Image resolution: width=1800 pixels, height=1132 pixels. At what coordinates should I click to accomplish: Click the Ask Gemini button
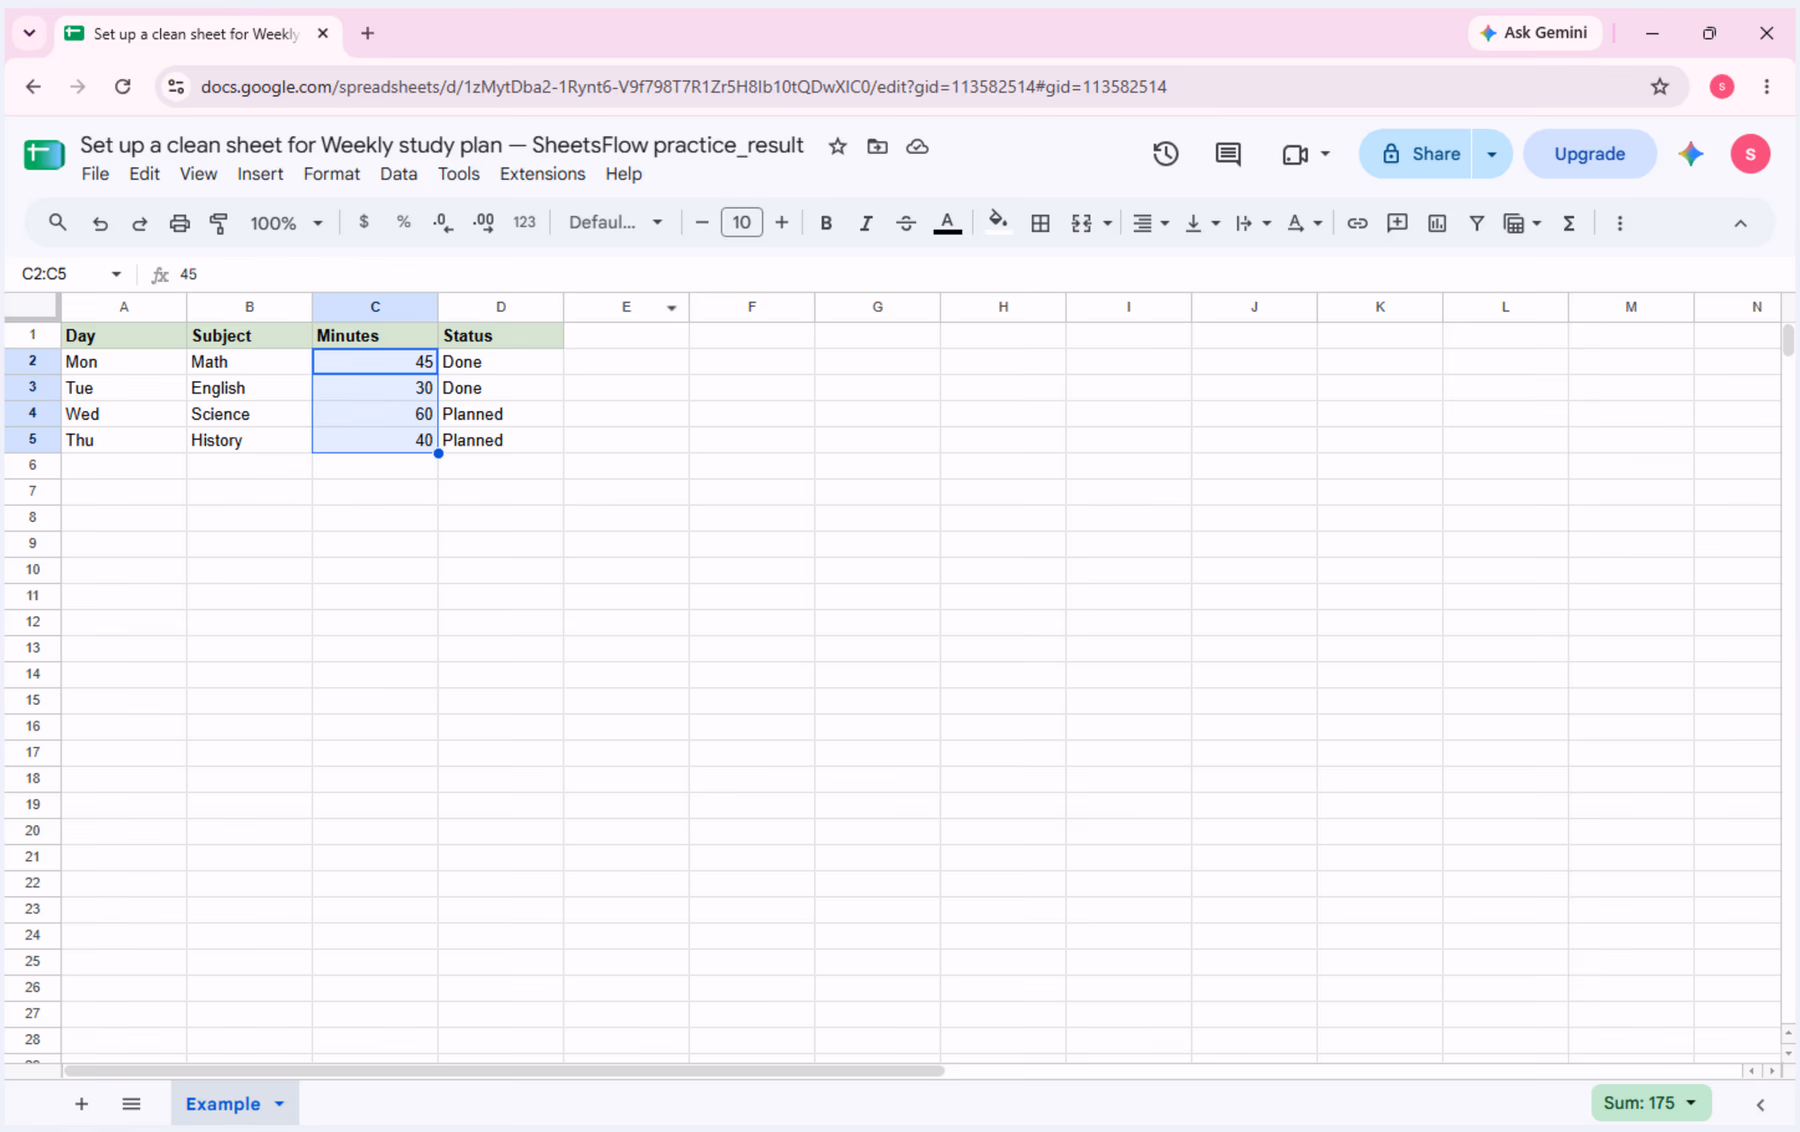pyautogui.click(x=1534, y=33)
